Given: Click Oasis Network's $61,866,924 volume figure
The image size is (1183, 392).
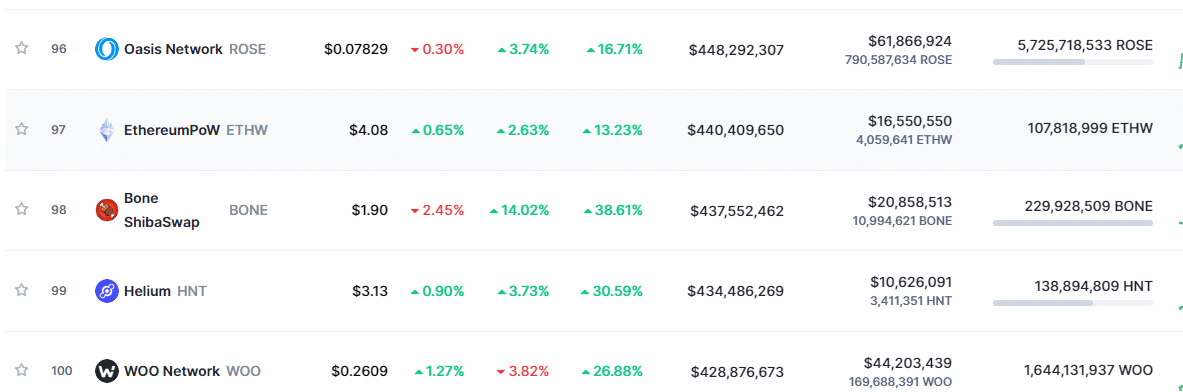Looking at the screenshot, I should 910,41.
